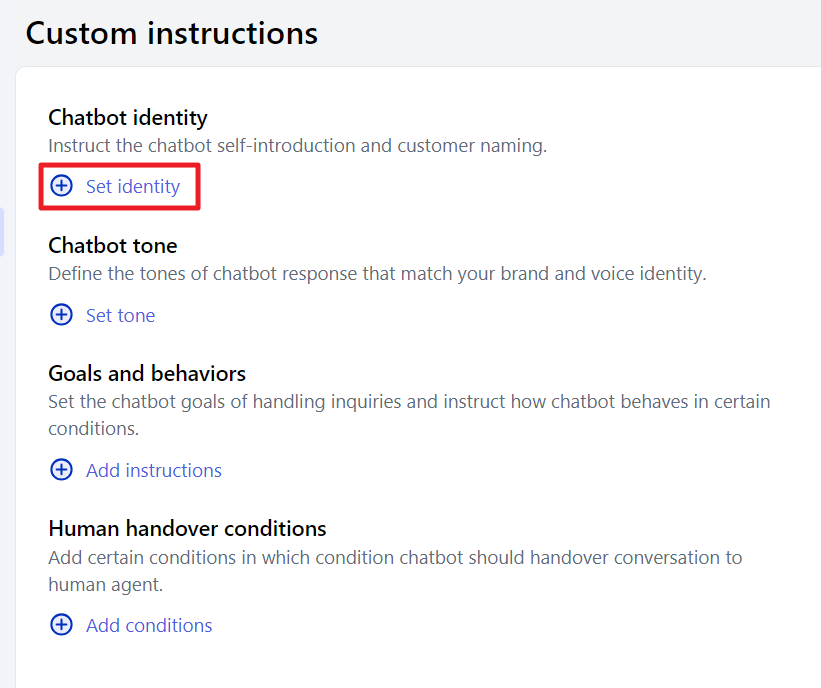821x688 pixels.
Task: Select the highlighted sidebar strip at left edge
Action: [x=2, y=231]
